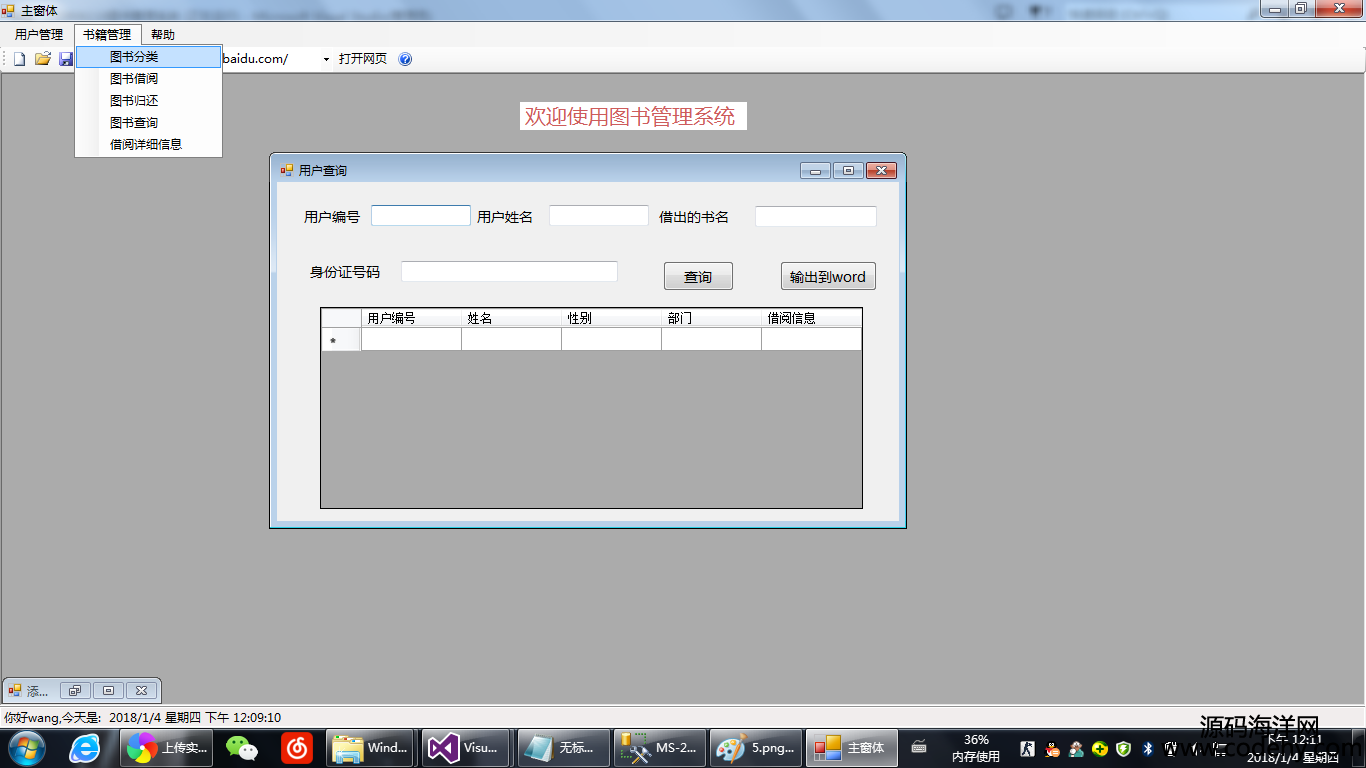The height and width of the screenshot is (768, 1366).
Task: Switch to Visual Studio in taskbar
Action: (x=466, y=747)
